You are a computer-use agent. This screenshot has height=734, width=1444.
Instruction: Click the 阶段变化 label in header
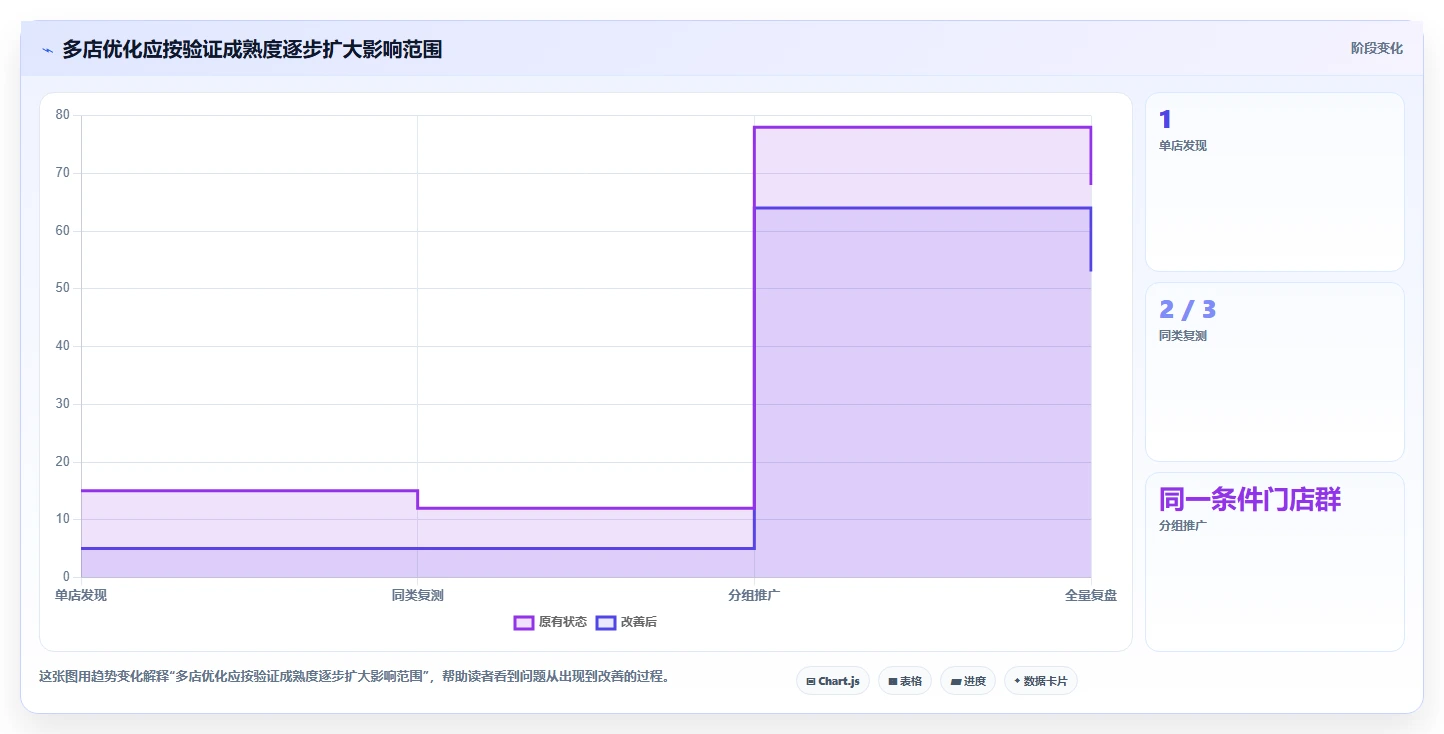1376,48
